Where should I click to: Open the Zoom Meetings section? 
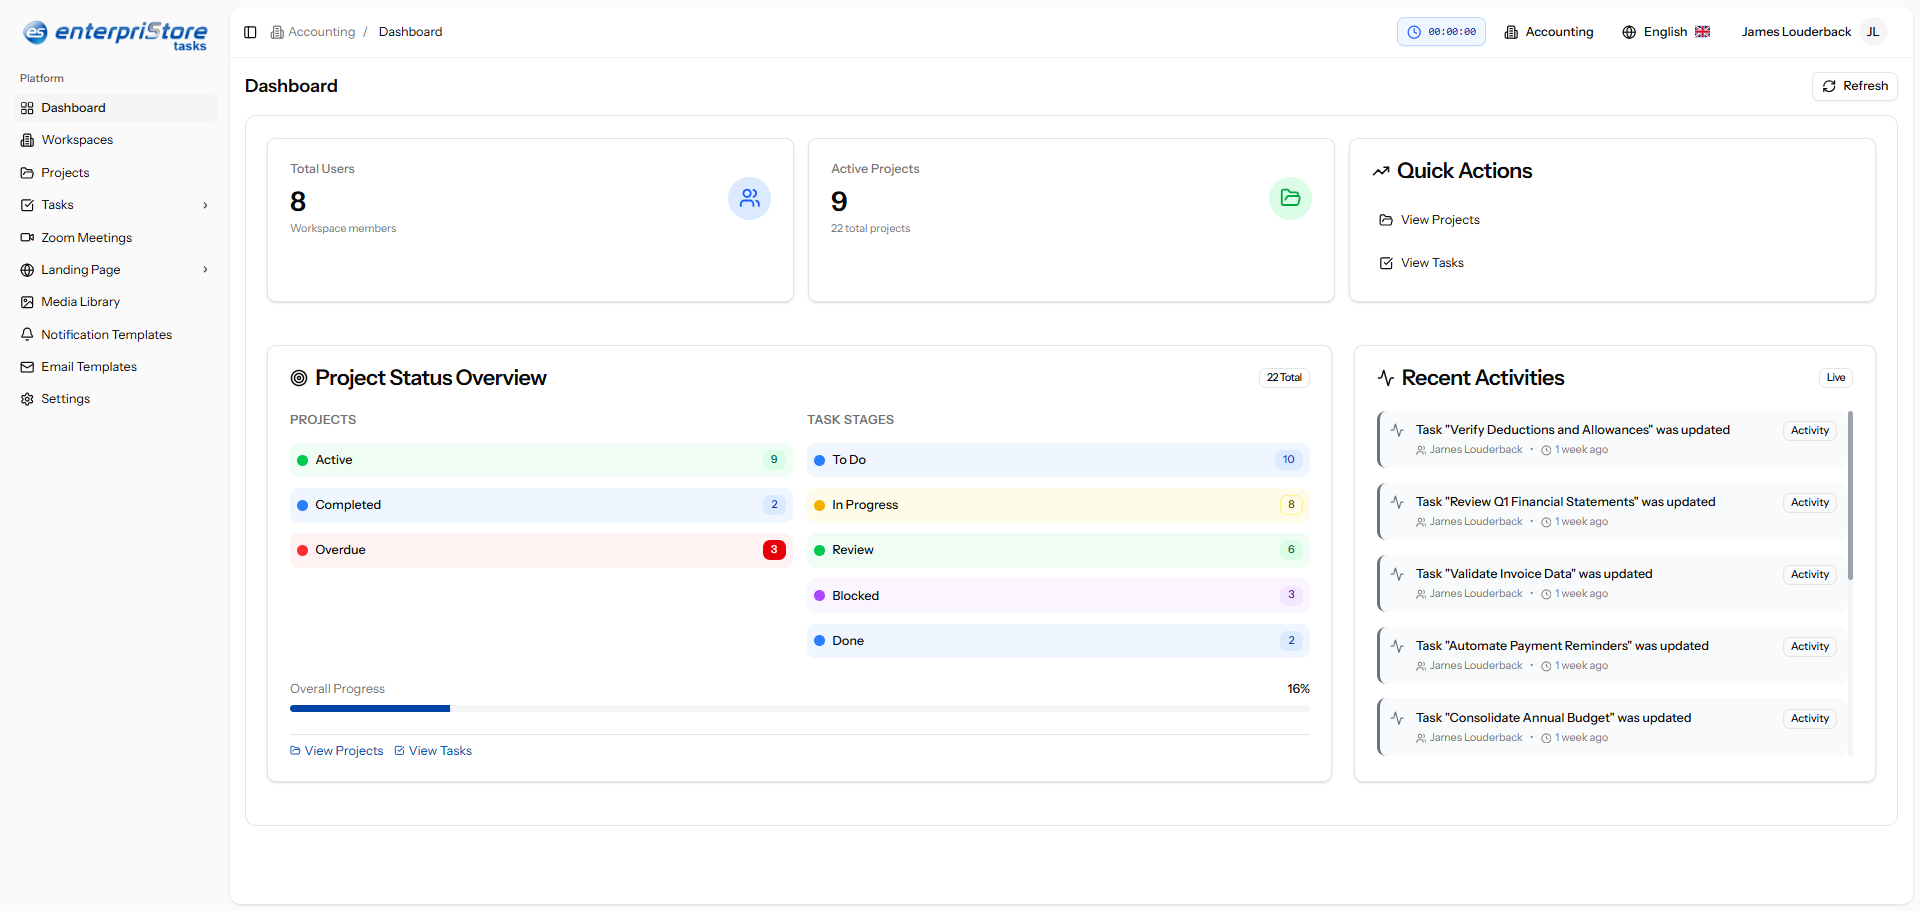[x=87, y=238]
